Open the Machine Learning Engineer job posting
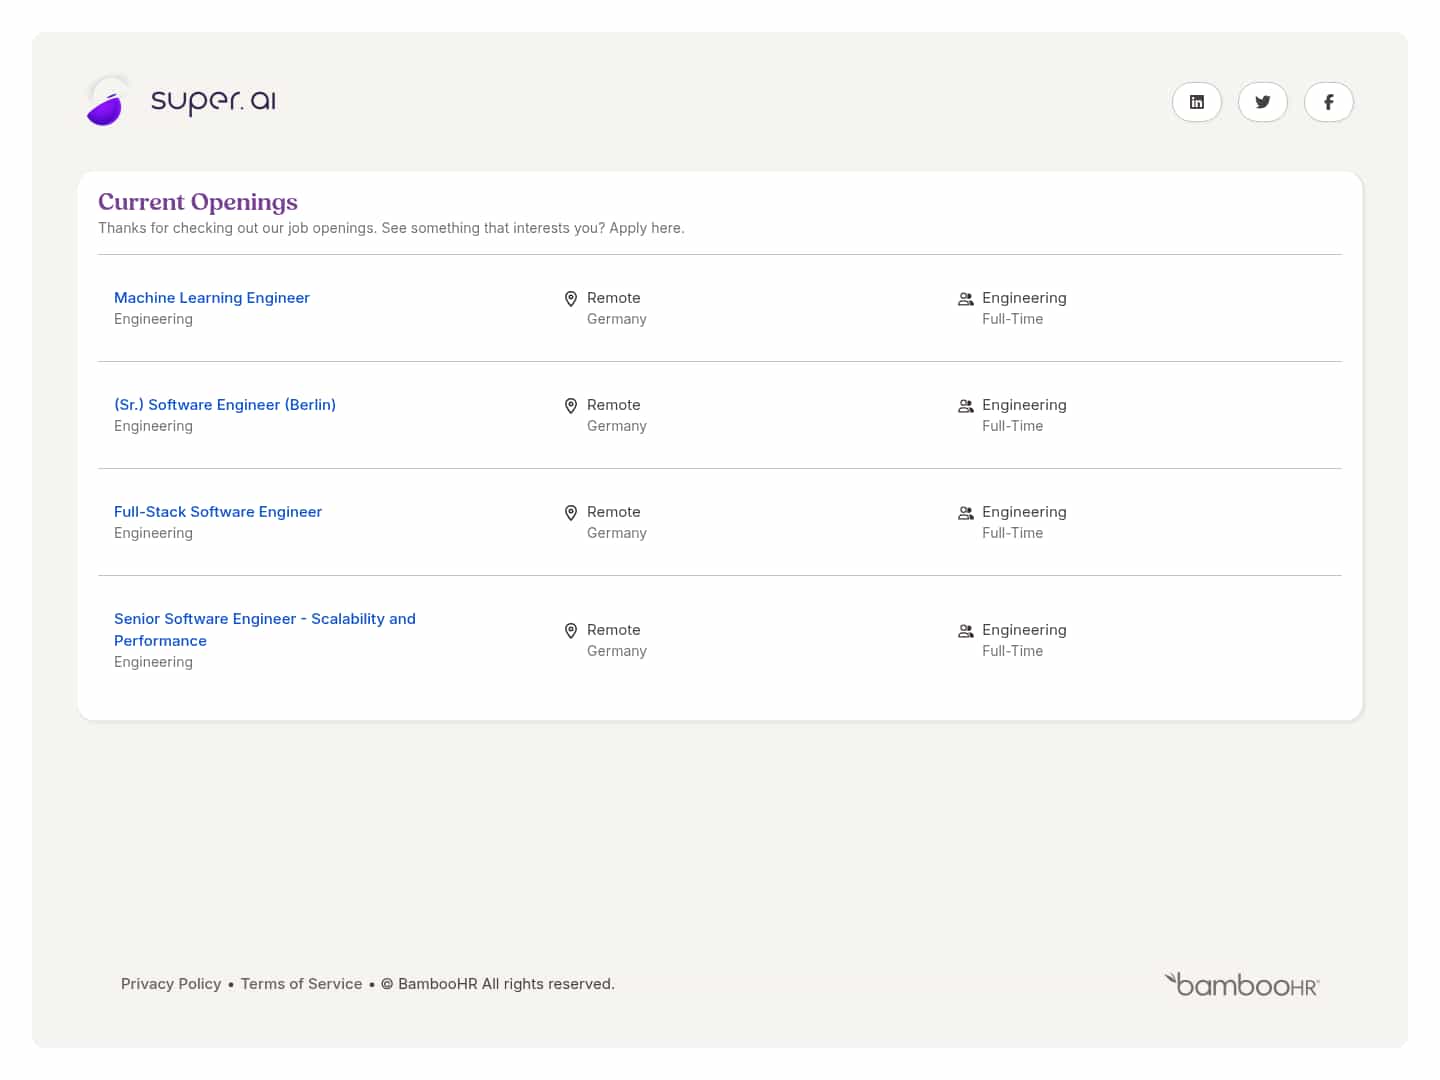 pos(212,298)
